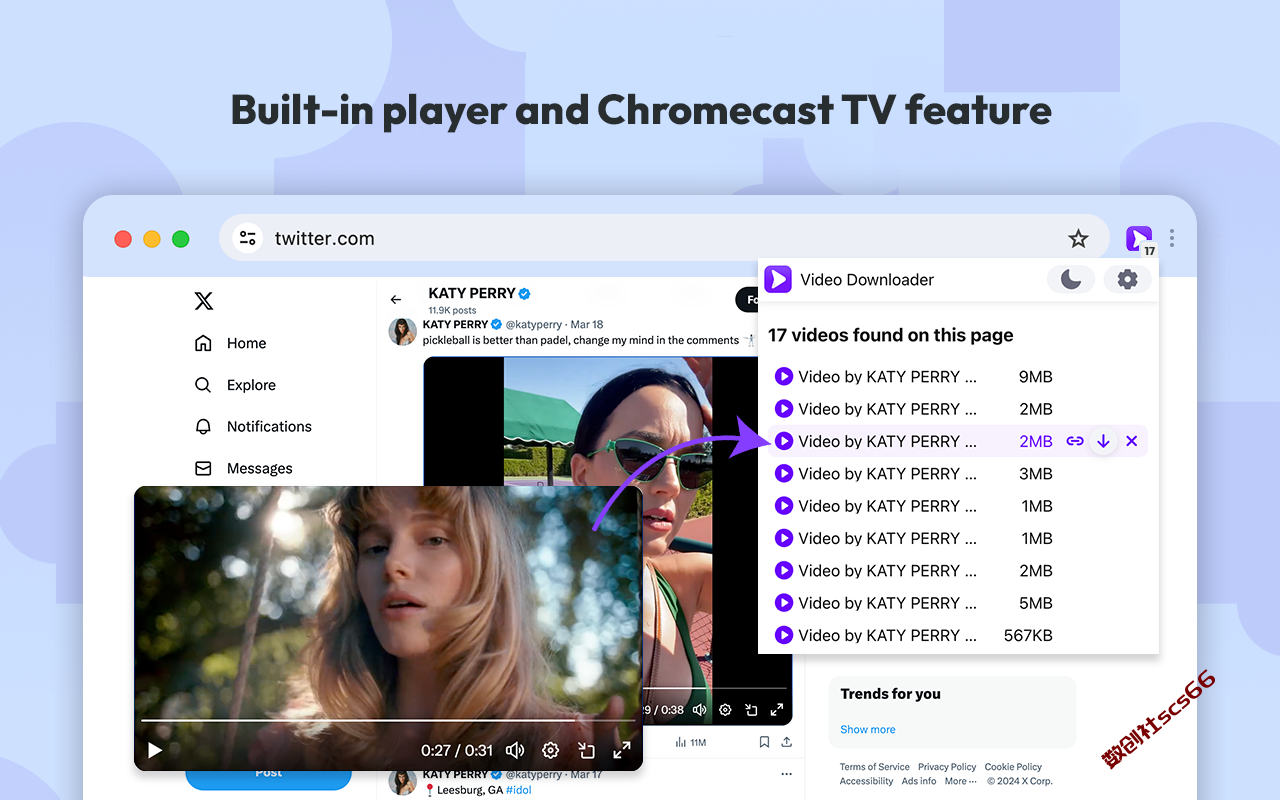Screen dimensions: 1280x800
Task: Open popup player settings gear
Action: coord(550,750)
